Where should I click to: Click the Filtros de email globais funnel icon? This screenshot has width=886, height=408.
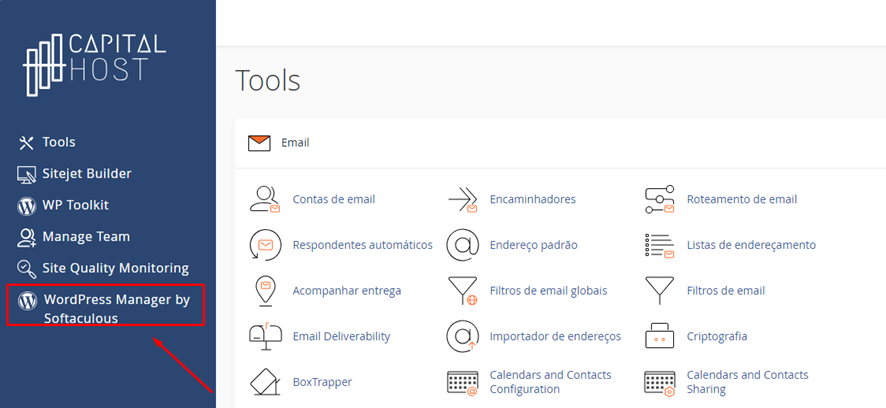(462, 290)
